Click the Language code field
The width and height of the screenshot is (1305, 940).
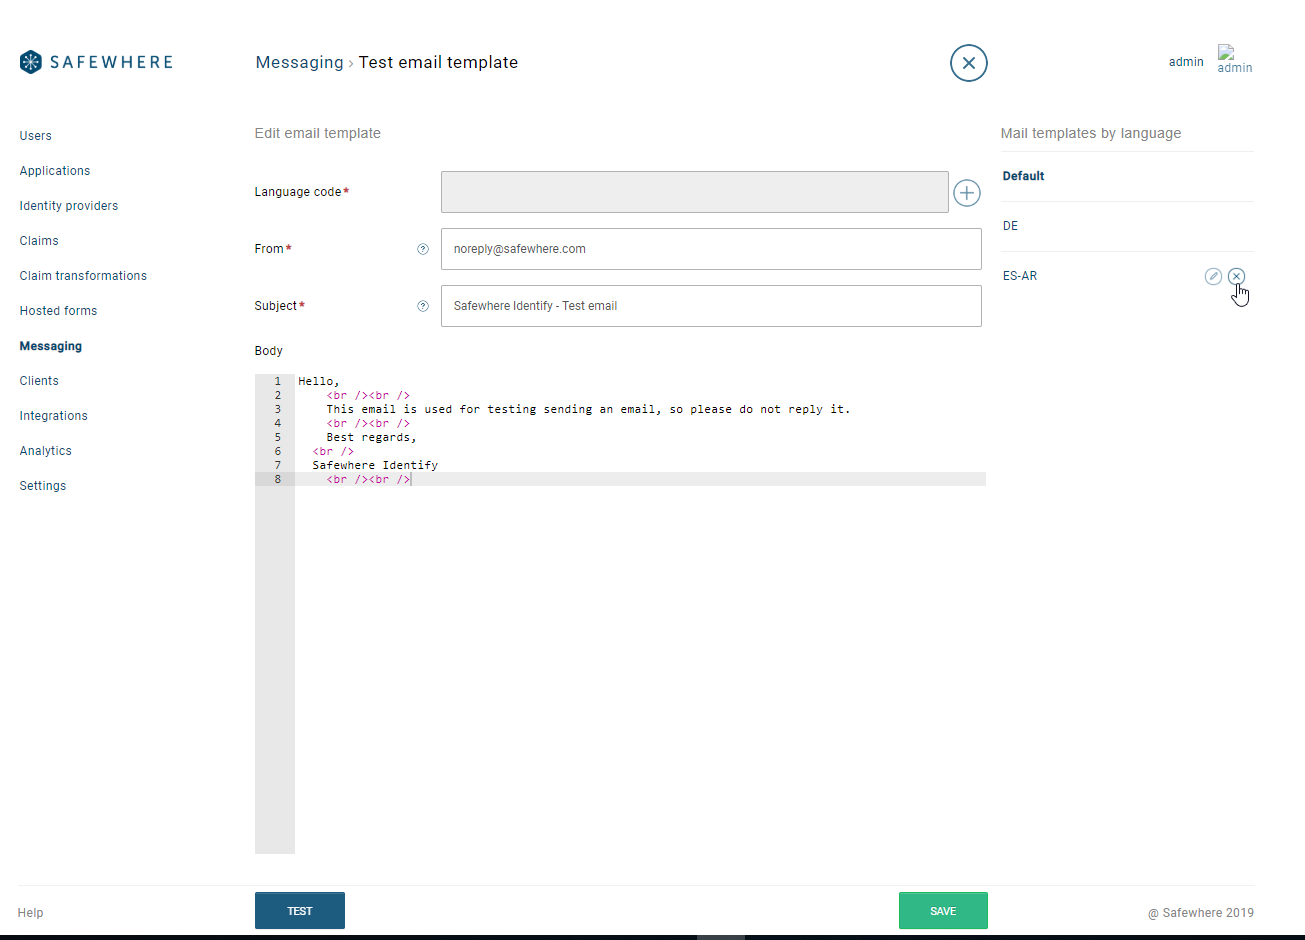pyautogui.click(x=695, y=192)
